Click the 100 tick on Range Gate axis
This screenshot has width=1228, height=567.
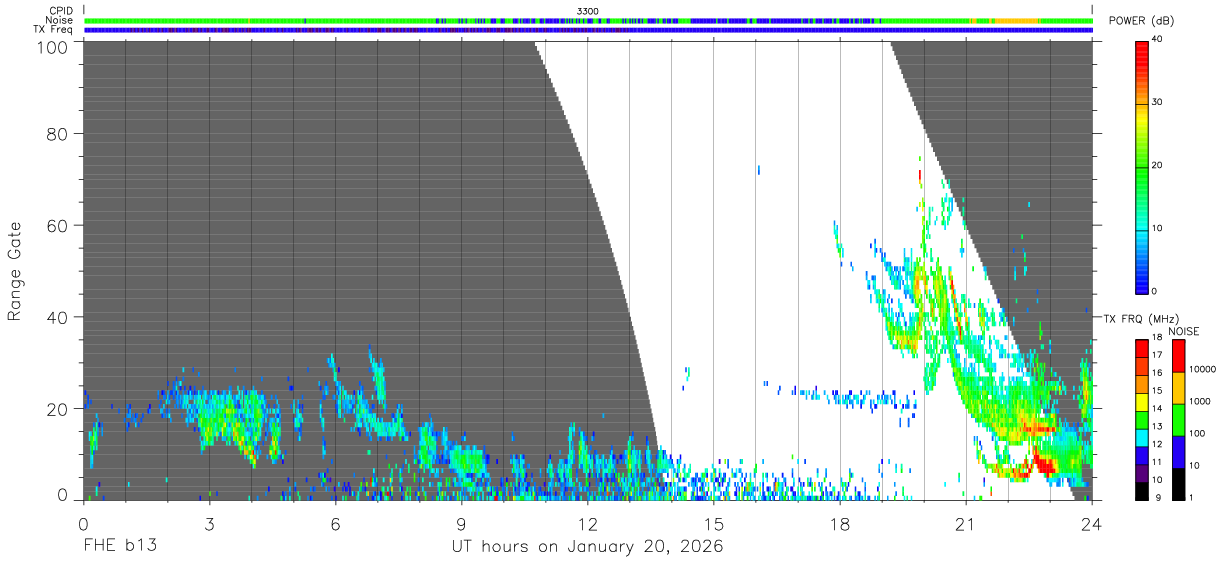point(52,46)
